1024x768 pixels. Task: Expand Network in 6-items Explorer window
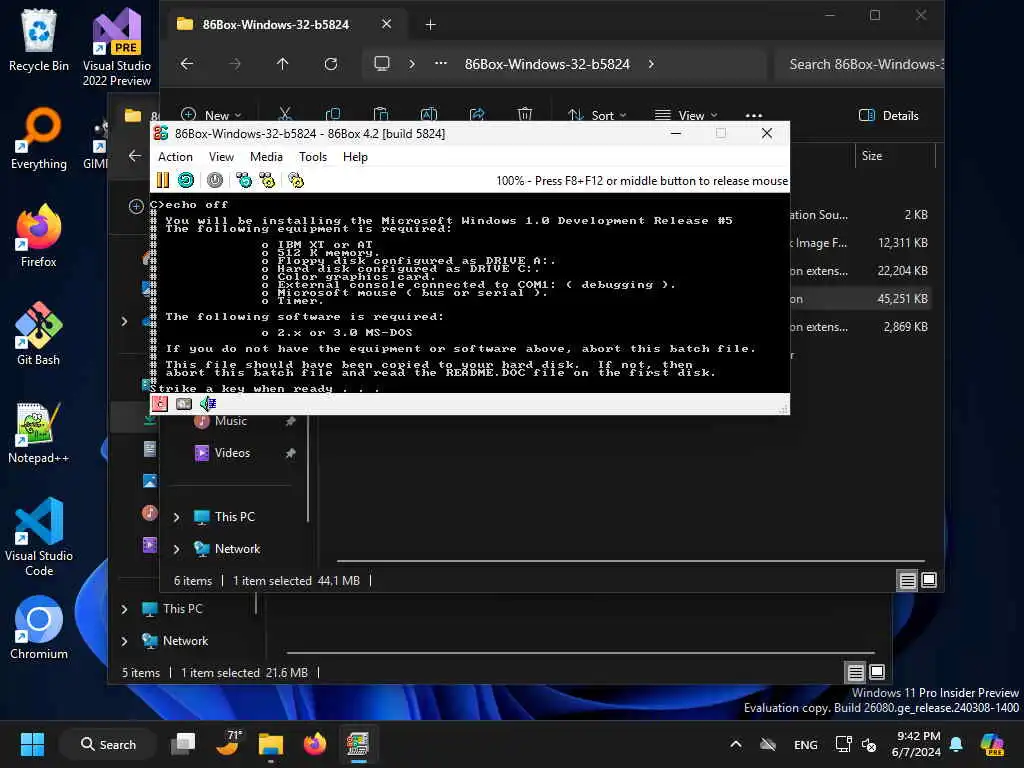coord(176,549)
